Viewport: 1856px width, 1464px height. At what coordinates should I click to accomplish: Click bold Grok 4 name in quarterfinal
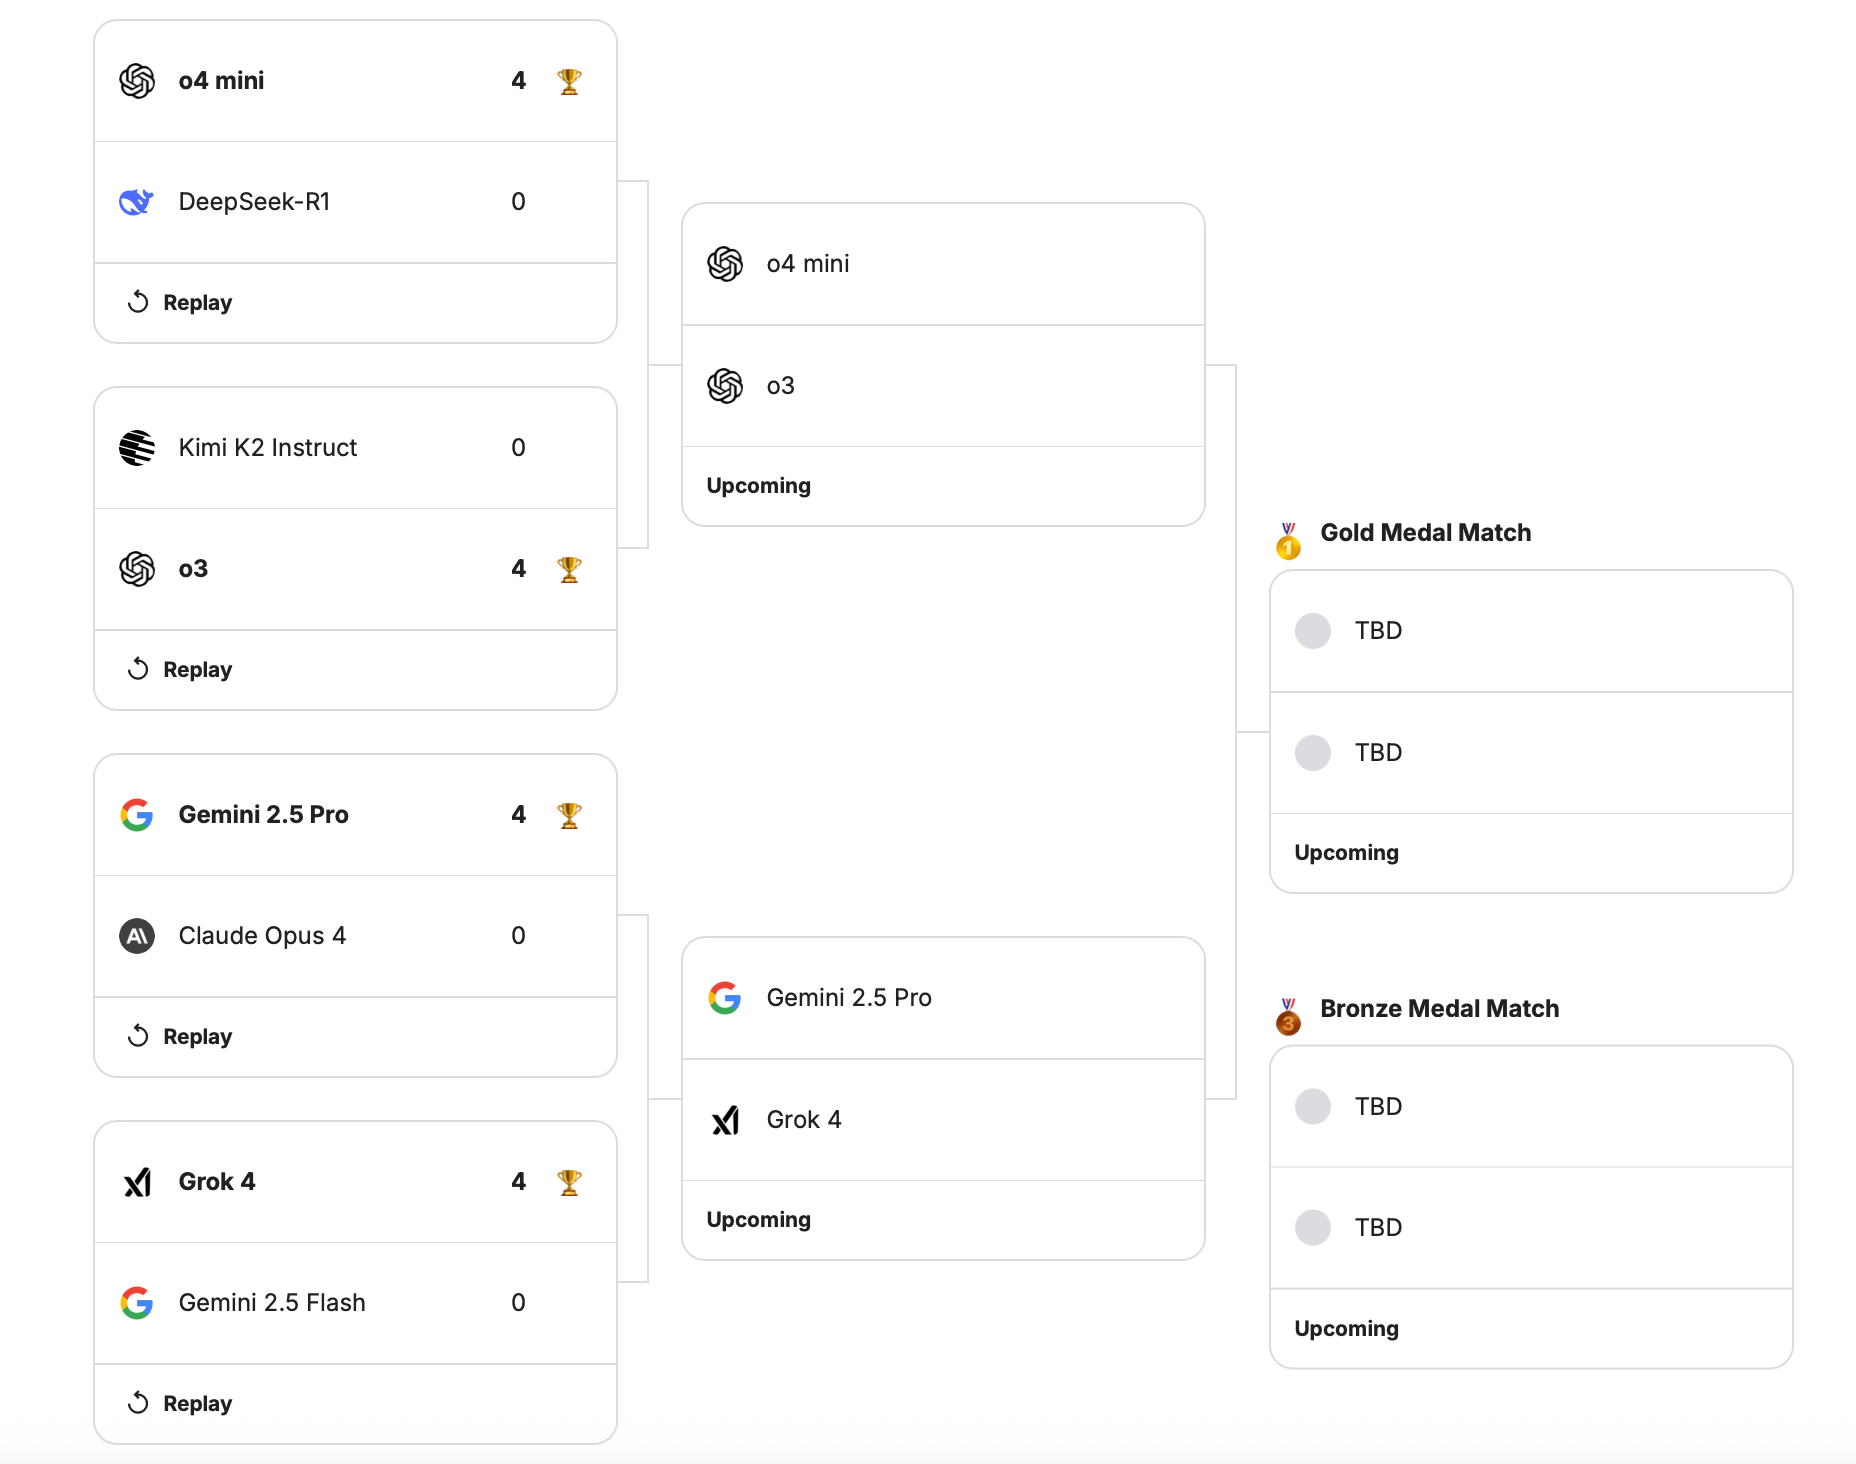[217, 1182]
